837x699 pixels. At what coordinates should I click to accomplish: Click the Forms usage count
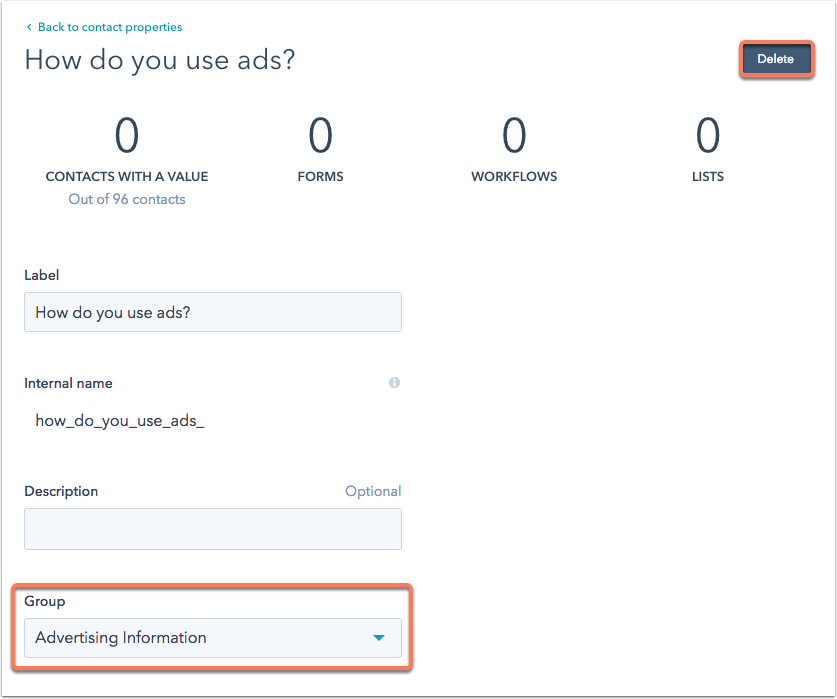click(320, 135)
